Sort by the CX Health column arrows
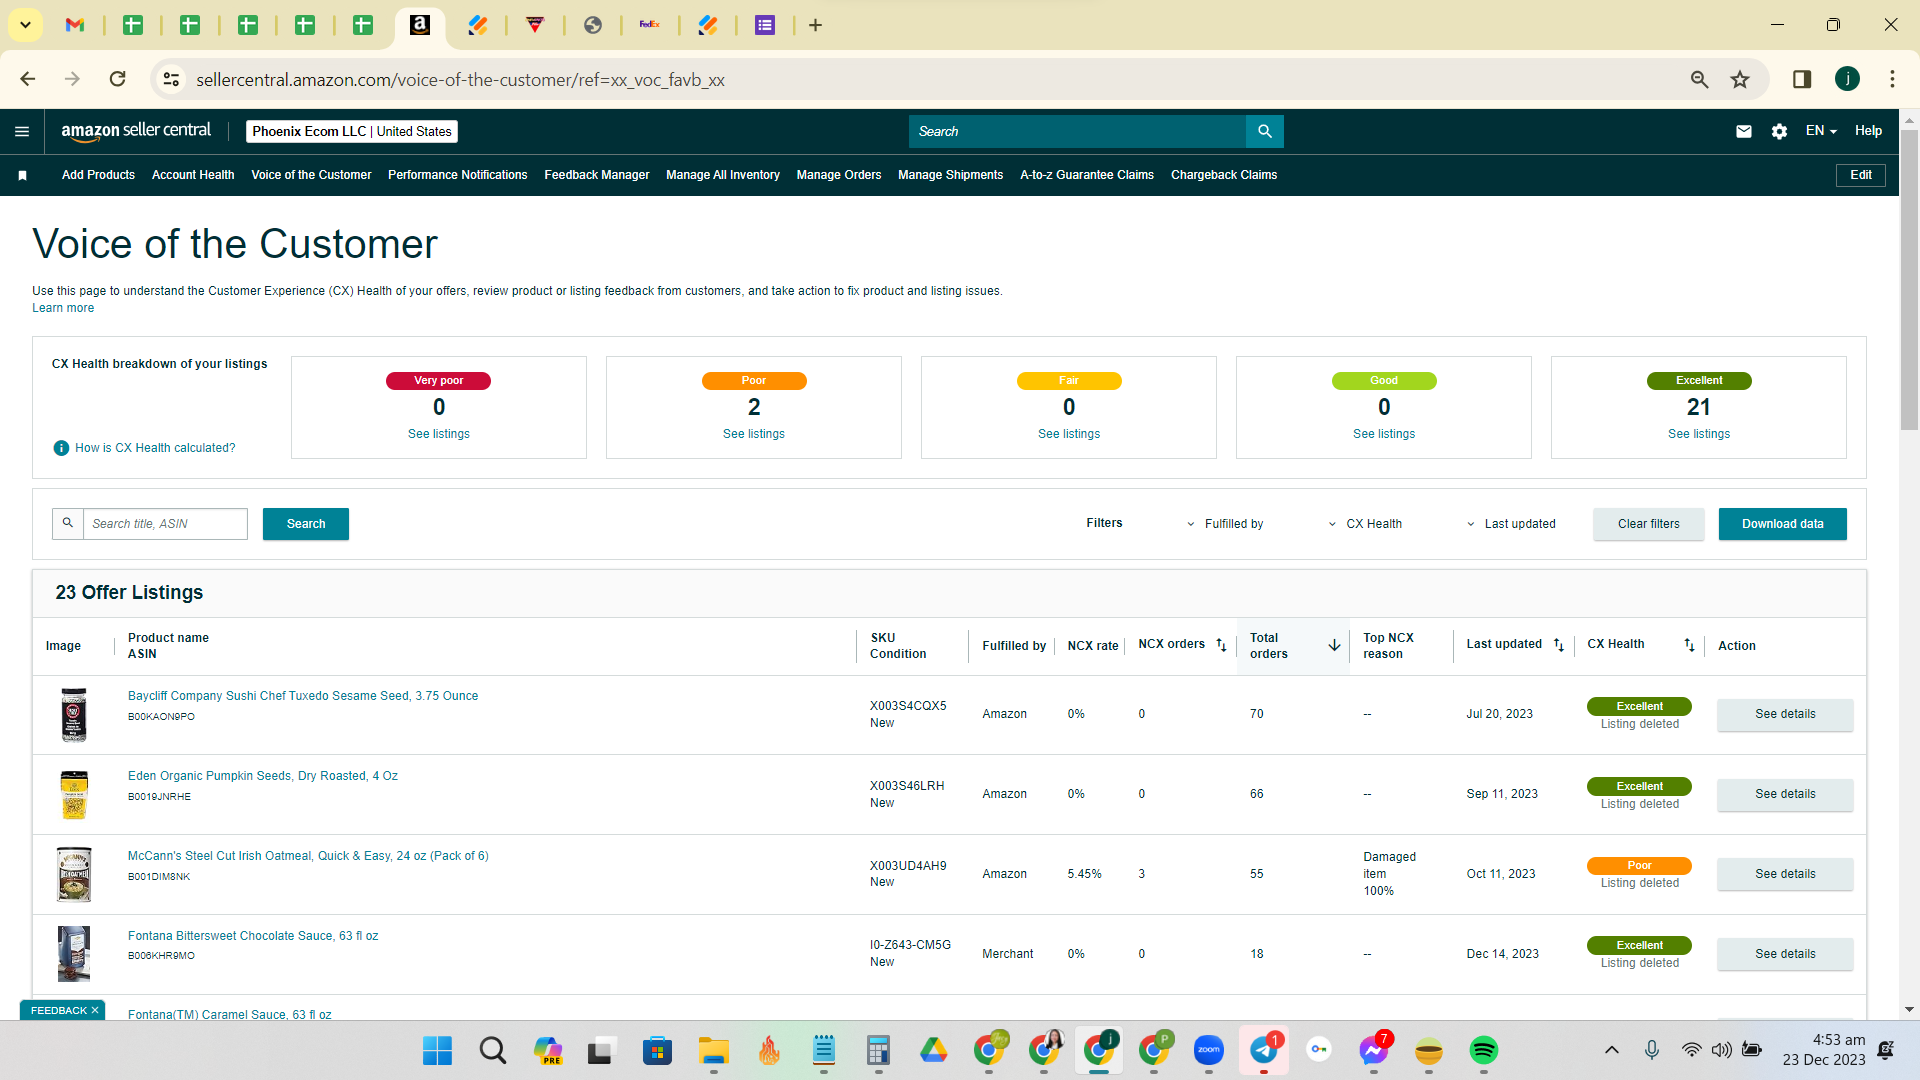 (1689, 645)
